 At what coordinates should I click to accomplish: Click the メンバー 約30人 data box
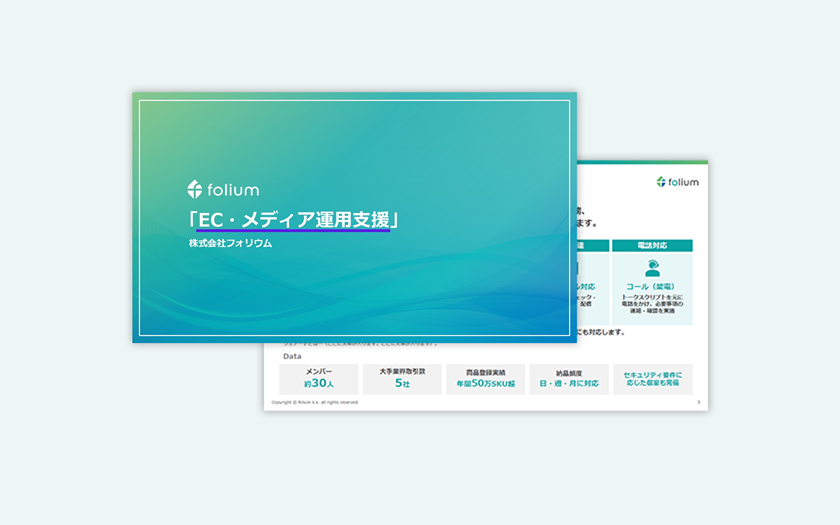pyautogui.click(x=319, y=379)
